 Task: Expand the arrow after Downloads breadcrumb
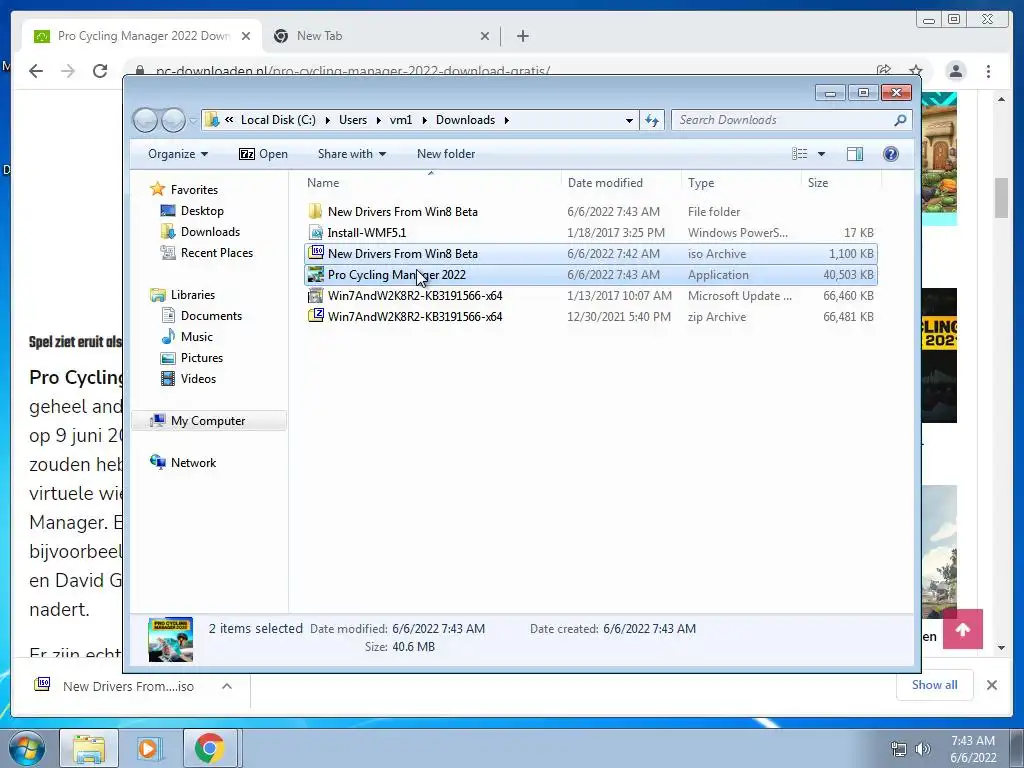[x=506, y=120]
